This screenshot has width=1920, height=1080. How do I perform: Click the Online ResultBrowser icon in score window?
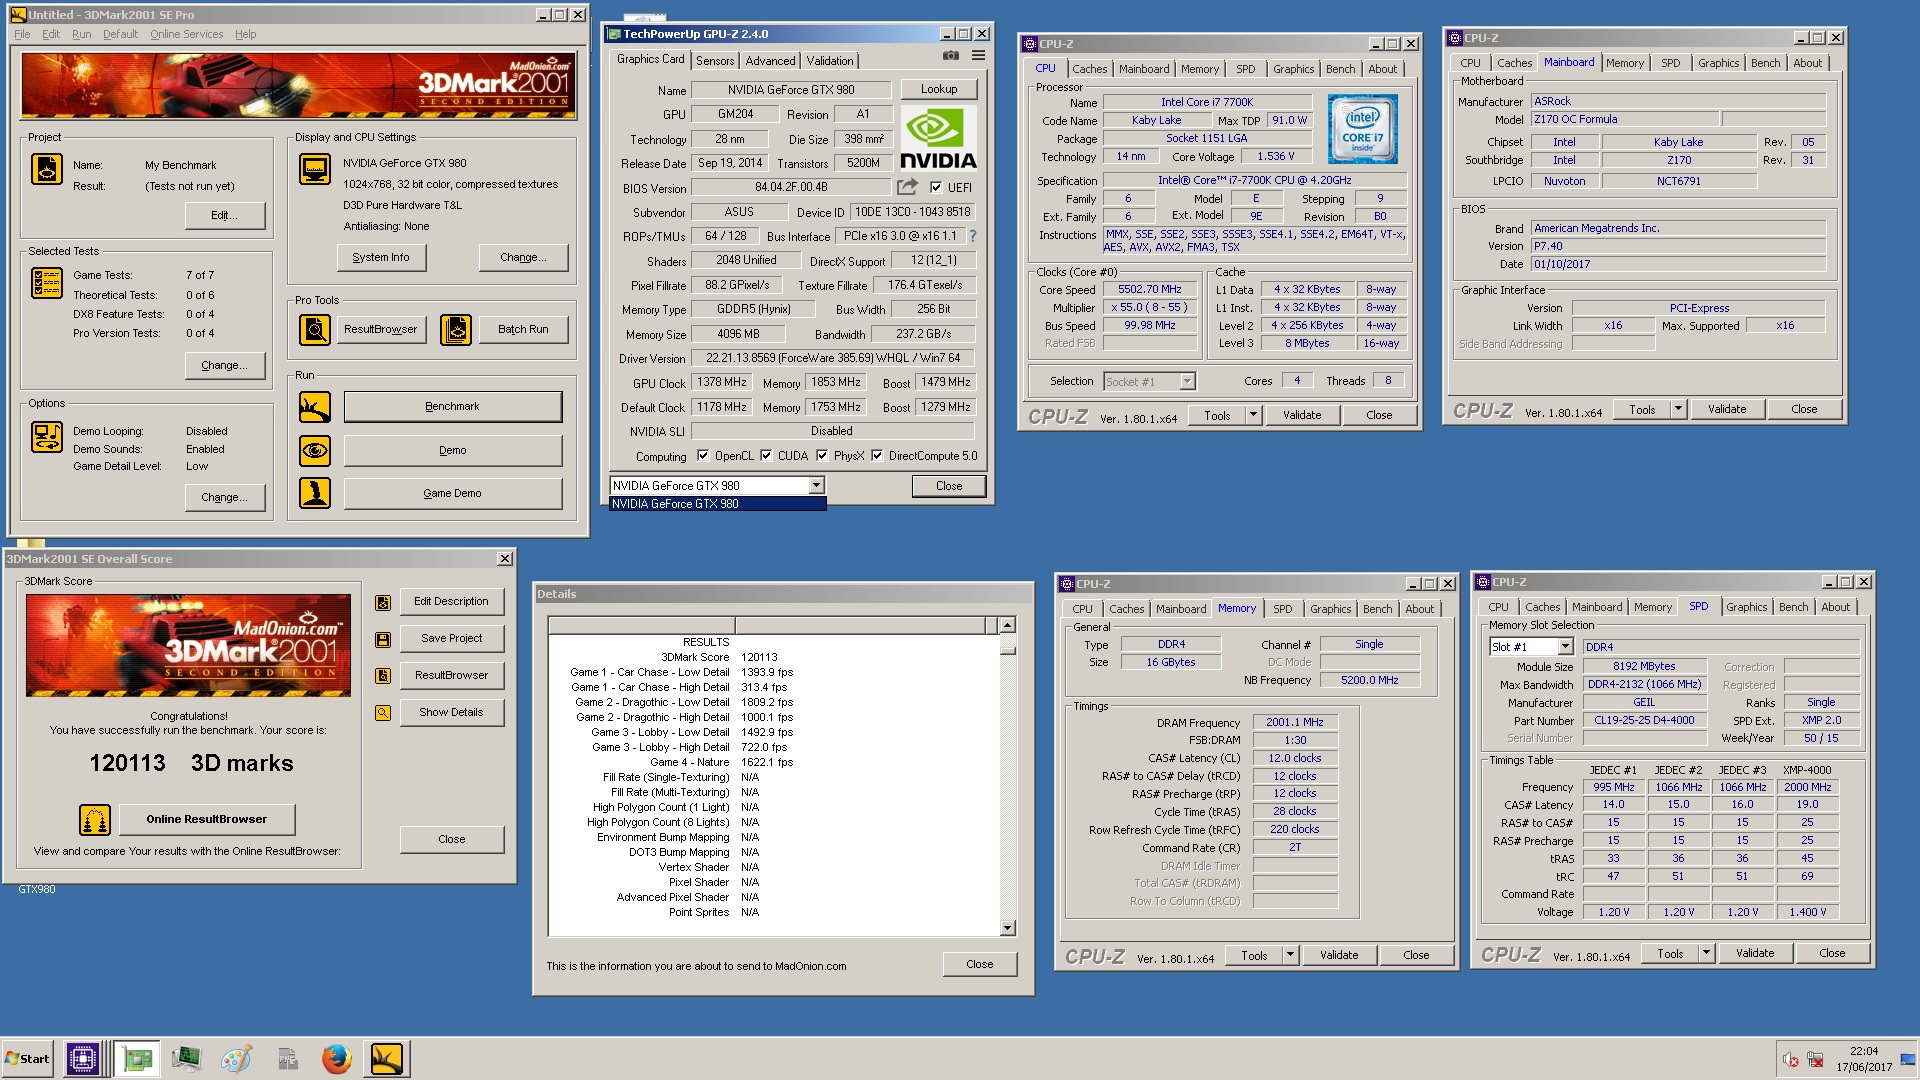(x=95, y=820)
